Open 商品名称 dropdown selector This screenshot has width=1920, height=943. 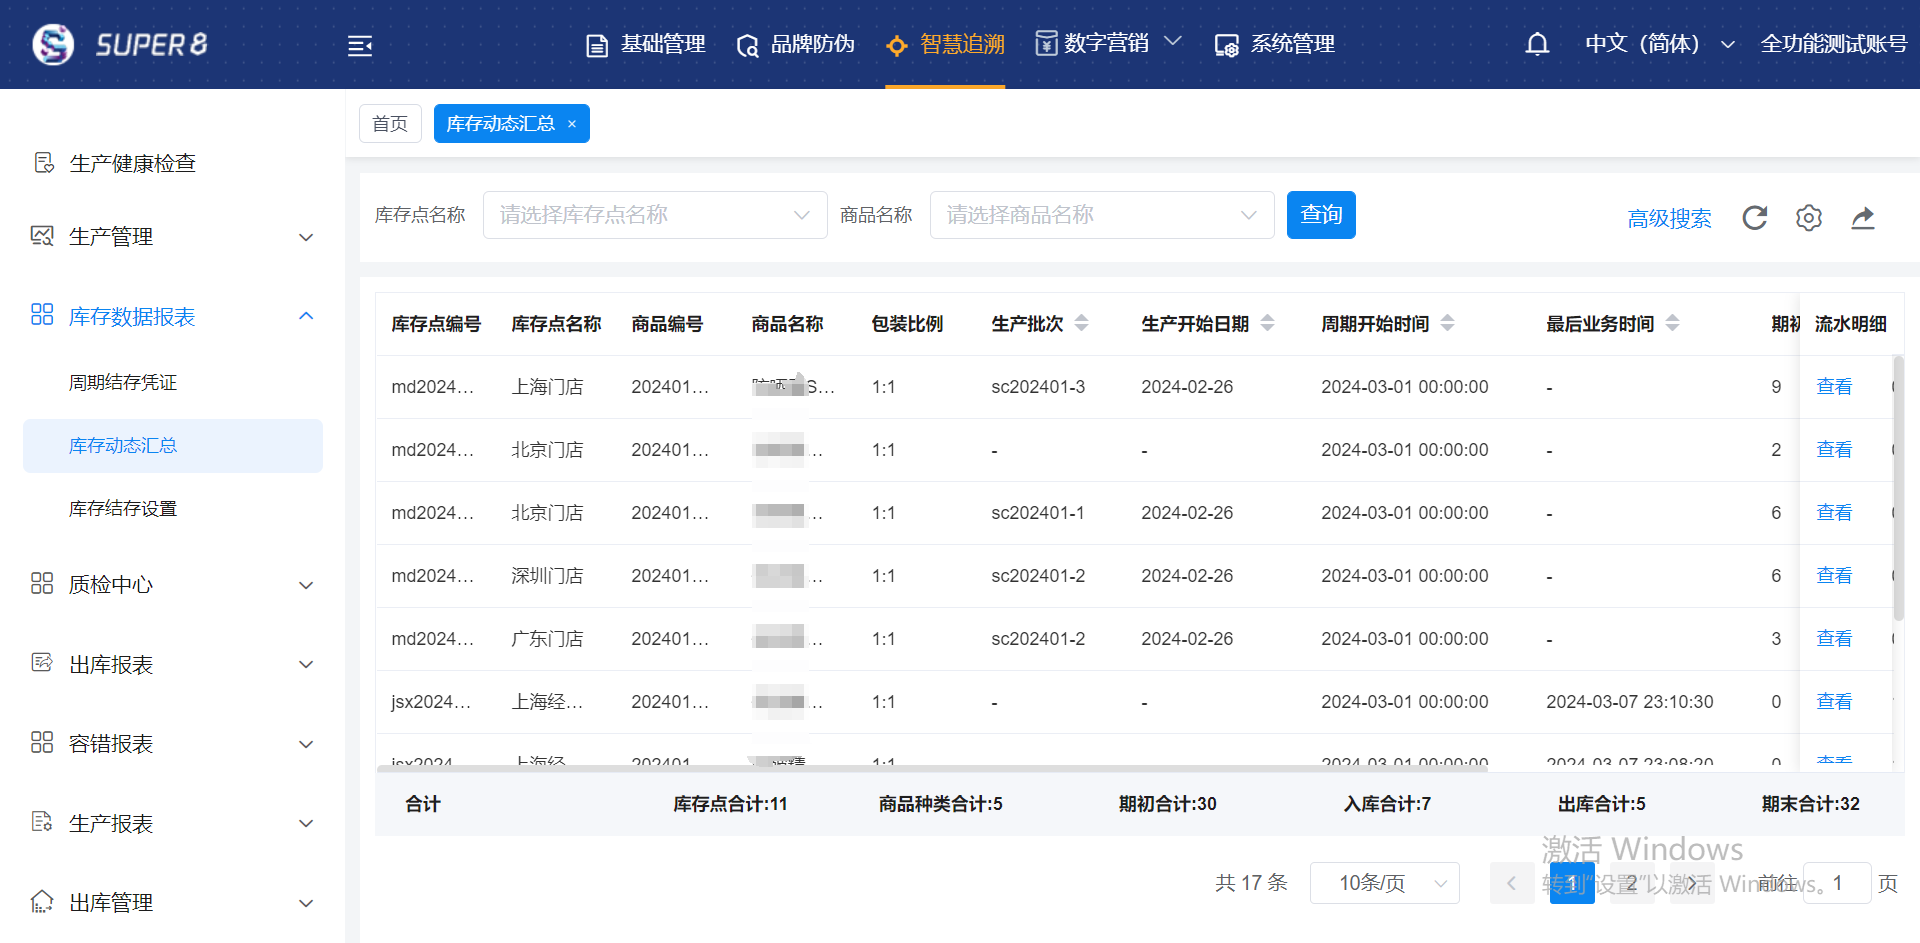1101,215
